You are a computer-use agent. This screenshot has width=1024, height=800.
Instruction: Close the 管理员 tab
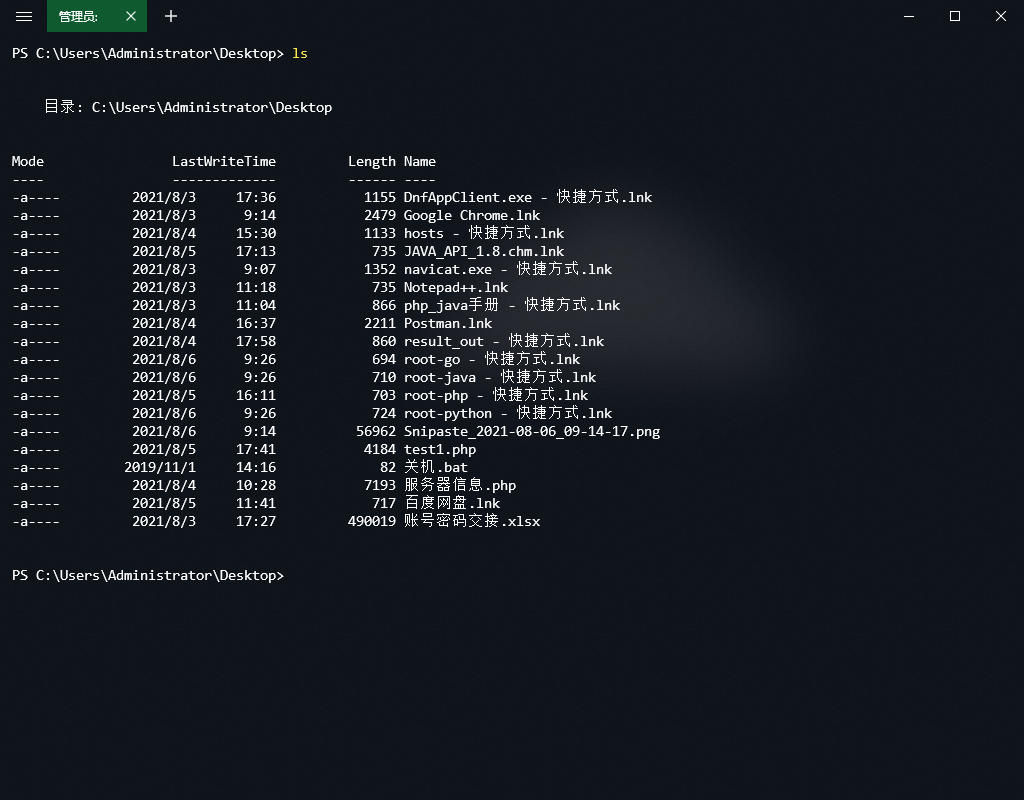click(131, 16)
